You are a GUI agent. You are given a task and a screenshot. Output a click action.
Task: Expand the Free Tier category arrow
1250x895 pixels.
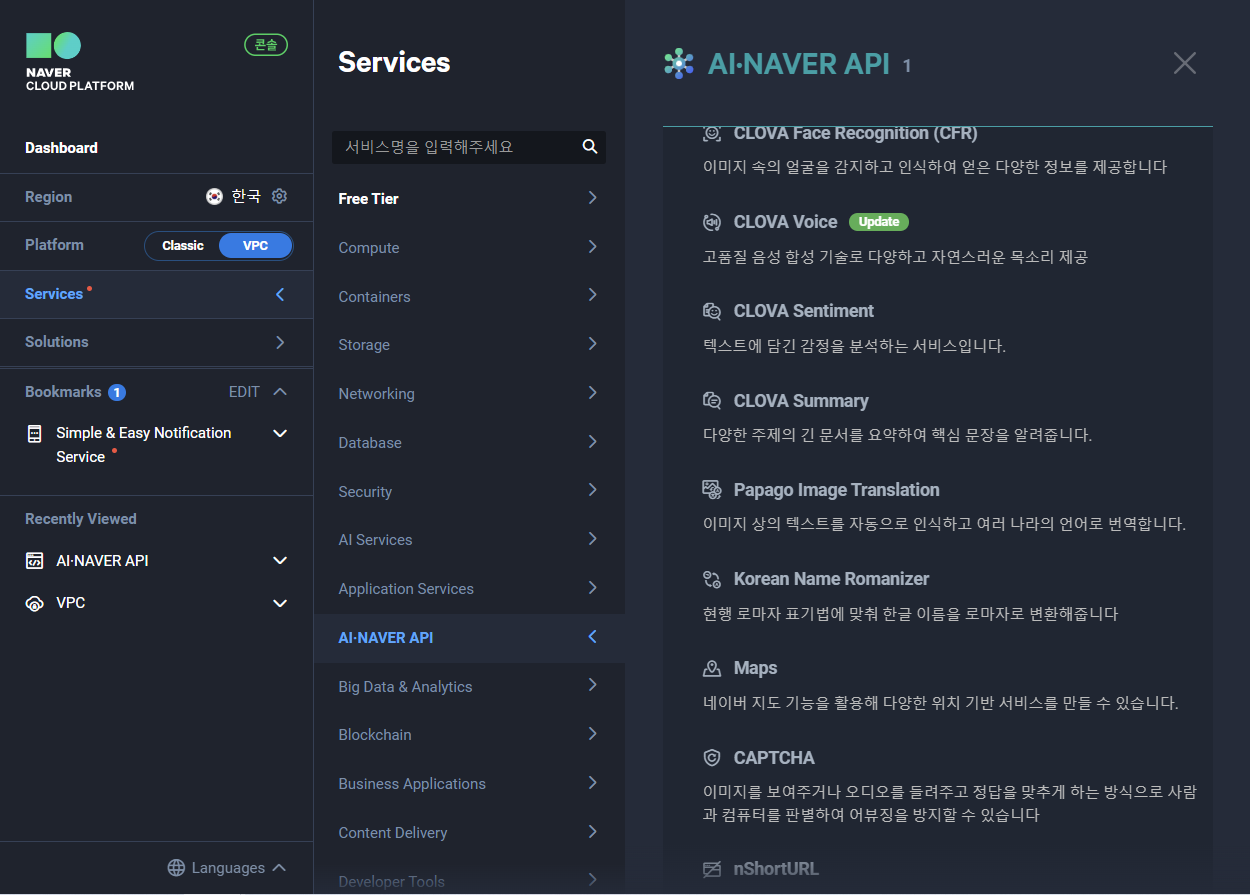pos(593,198)
